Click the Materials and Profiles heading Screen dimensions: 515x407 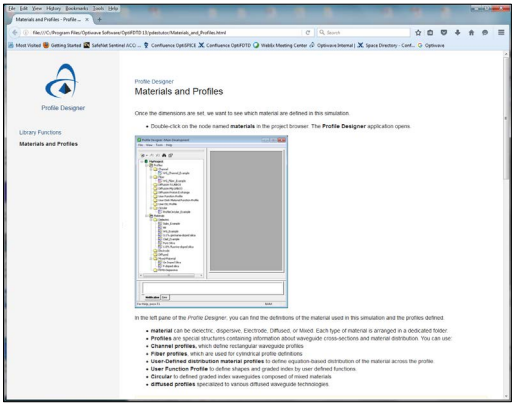pos(179,92)
